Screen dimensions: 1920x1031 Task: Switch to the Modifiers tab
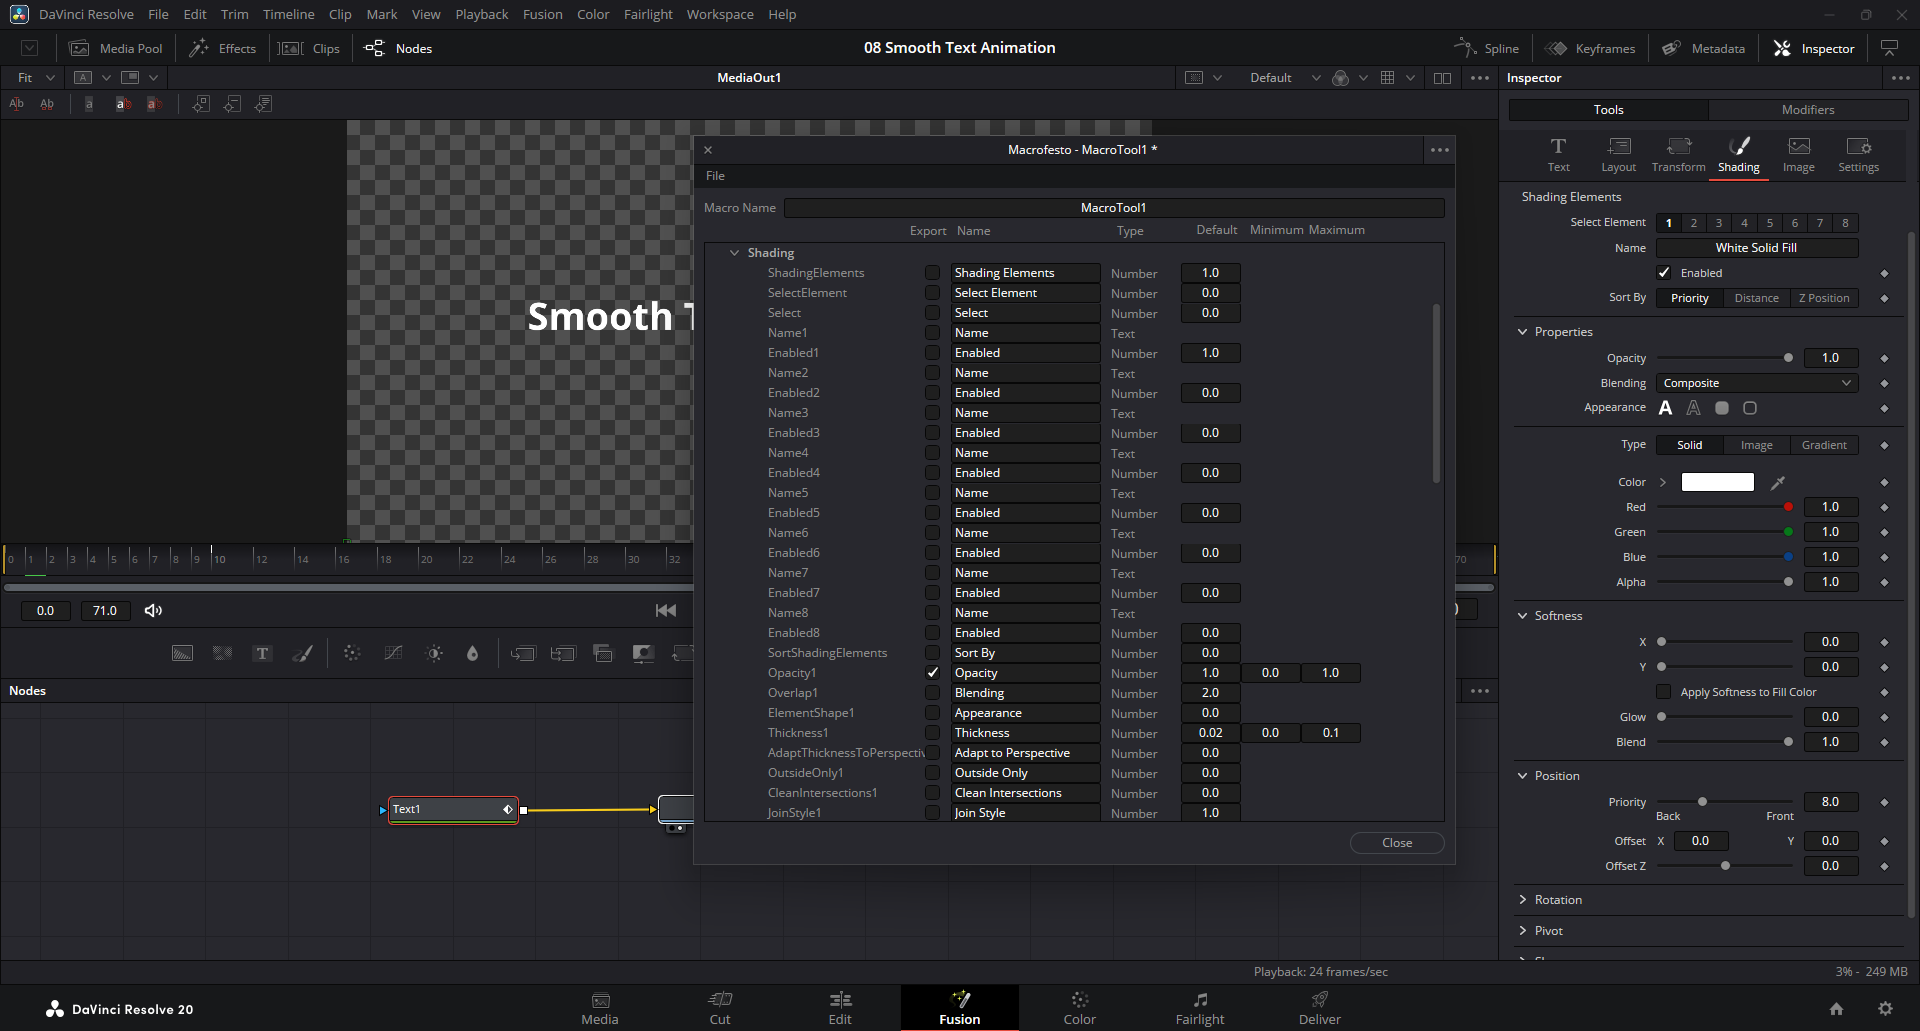point(1807,110)
